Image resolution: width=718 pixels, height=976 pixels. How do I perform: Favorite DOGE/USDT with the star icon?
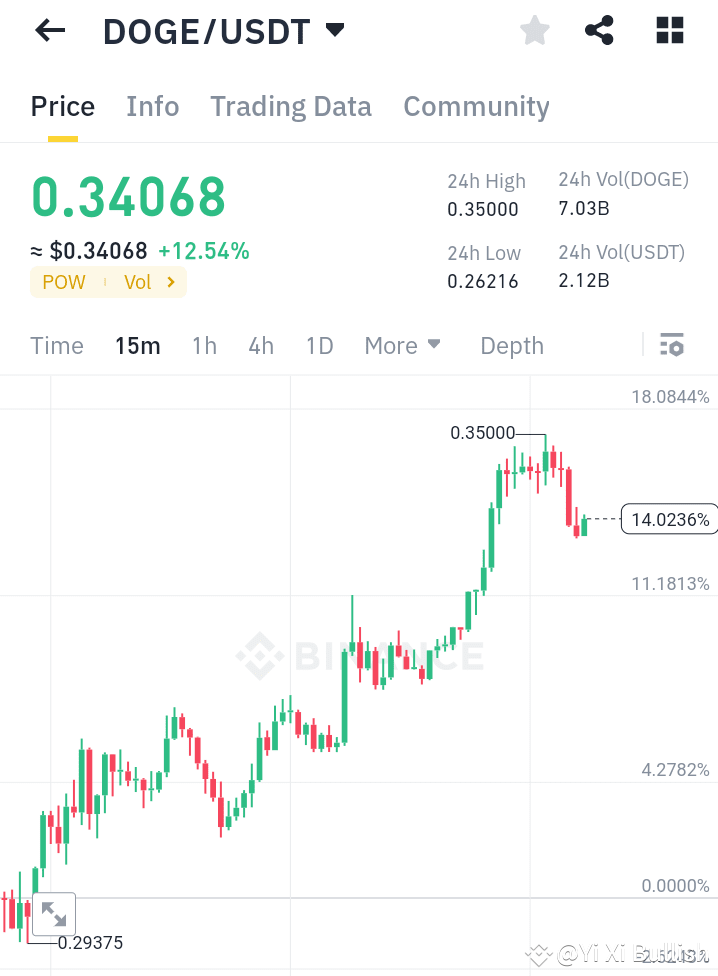(x=534, y=30)
